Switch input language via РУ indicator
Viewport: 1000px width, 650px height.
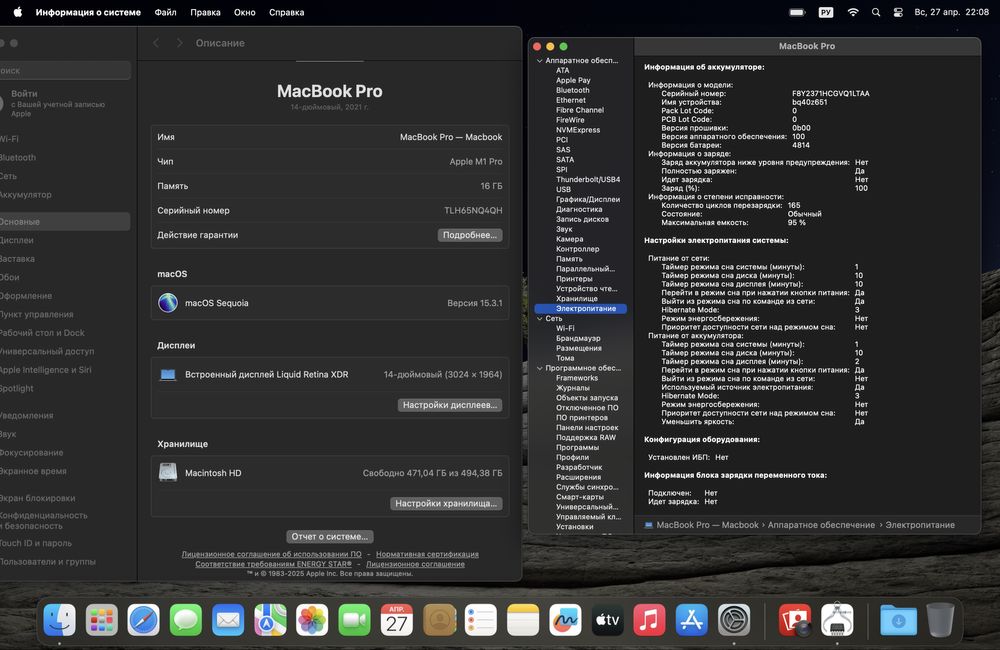coord(826,12)
